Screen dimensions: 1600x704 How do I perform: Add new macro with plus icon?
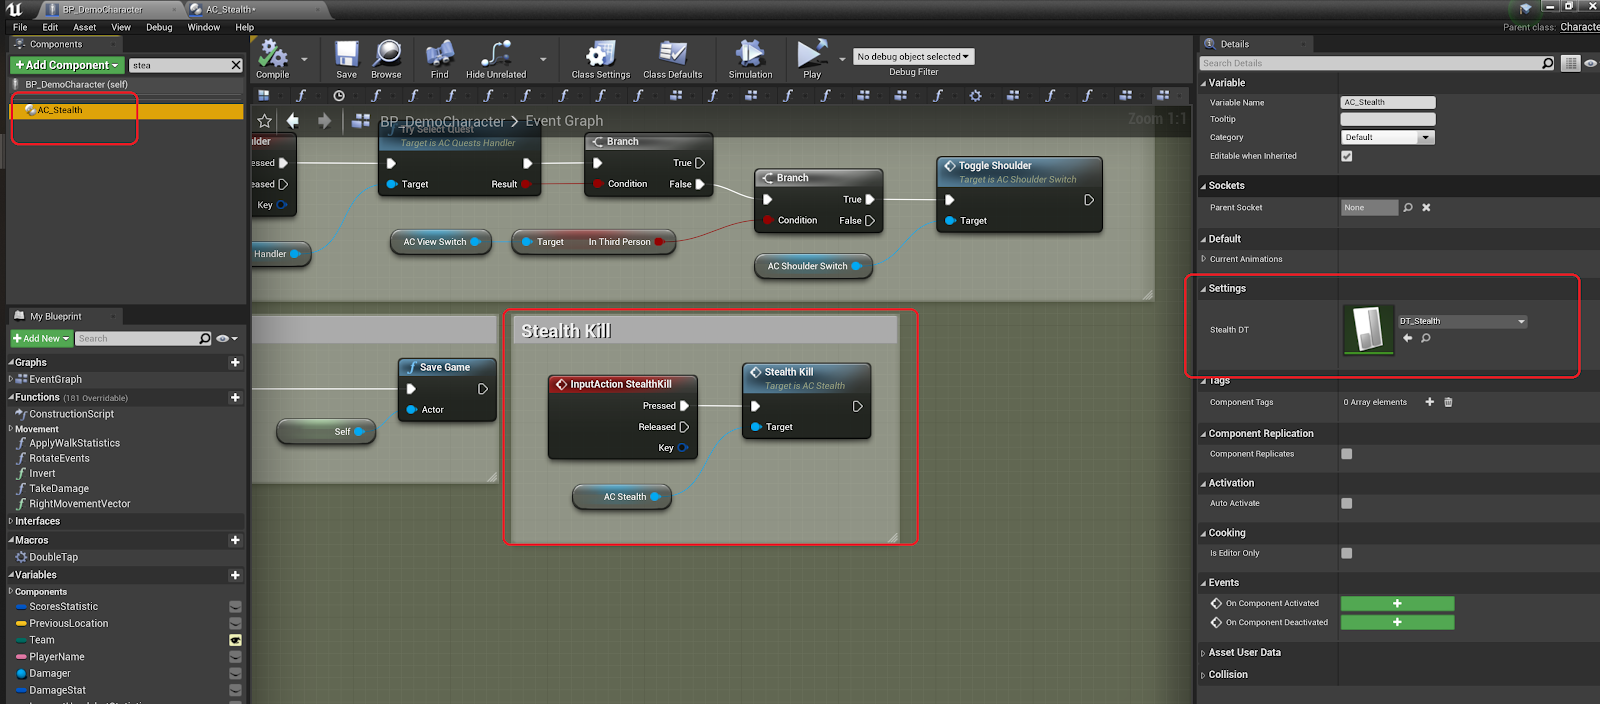[x=235, y=540]
